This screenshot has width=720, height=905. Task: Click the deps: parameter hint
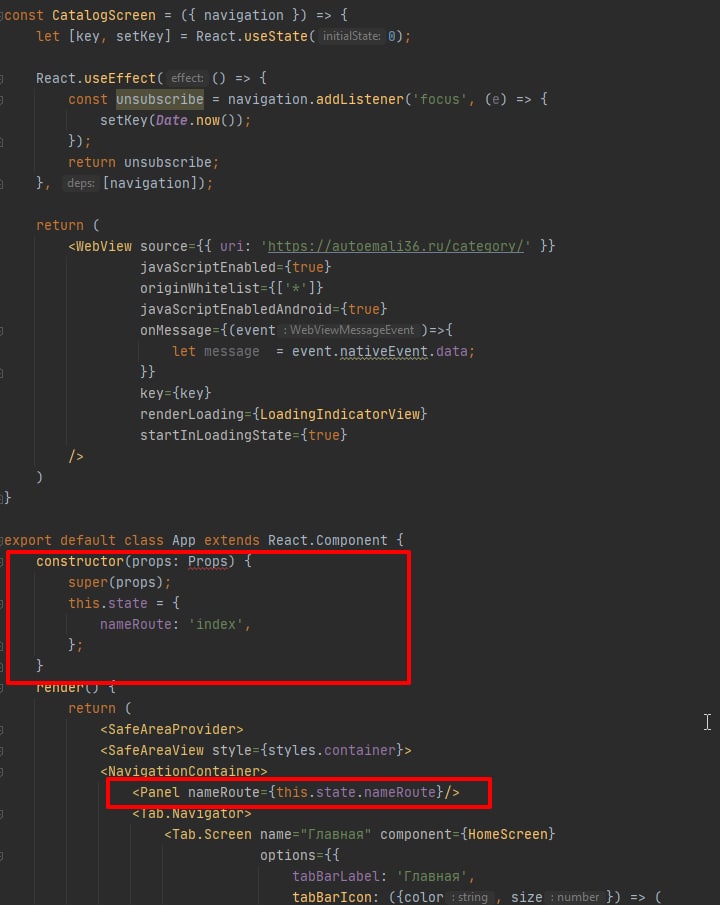[x=80, y=184]
